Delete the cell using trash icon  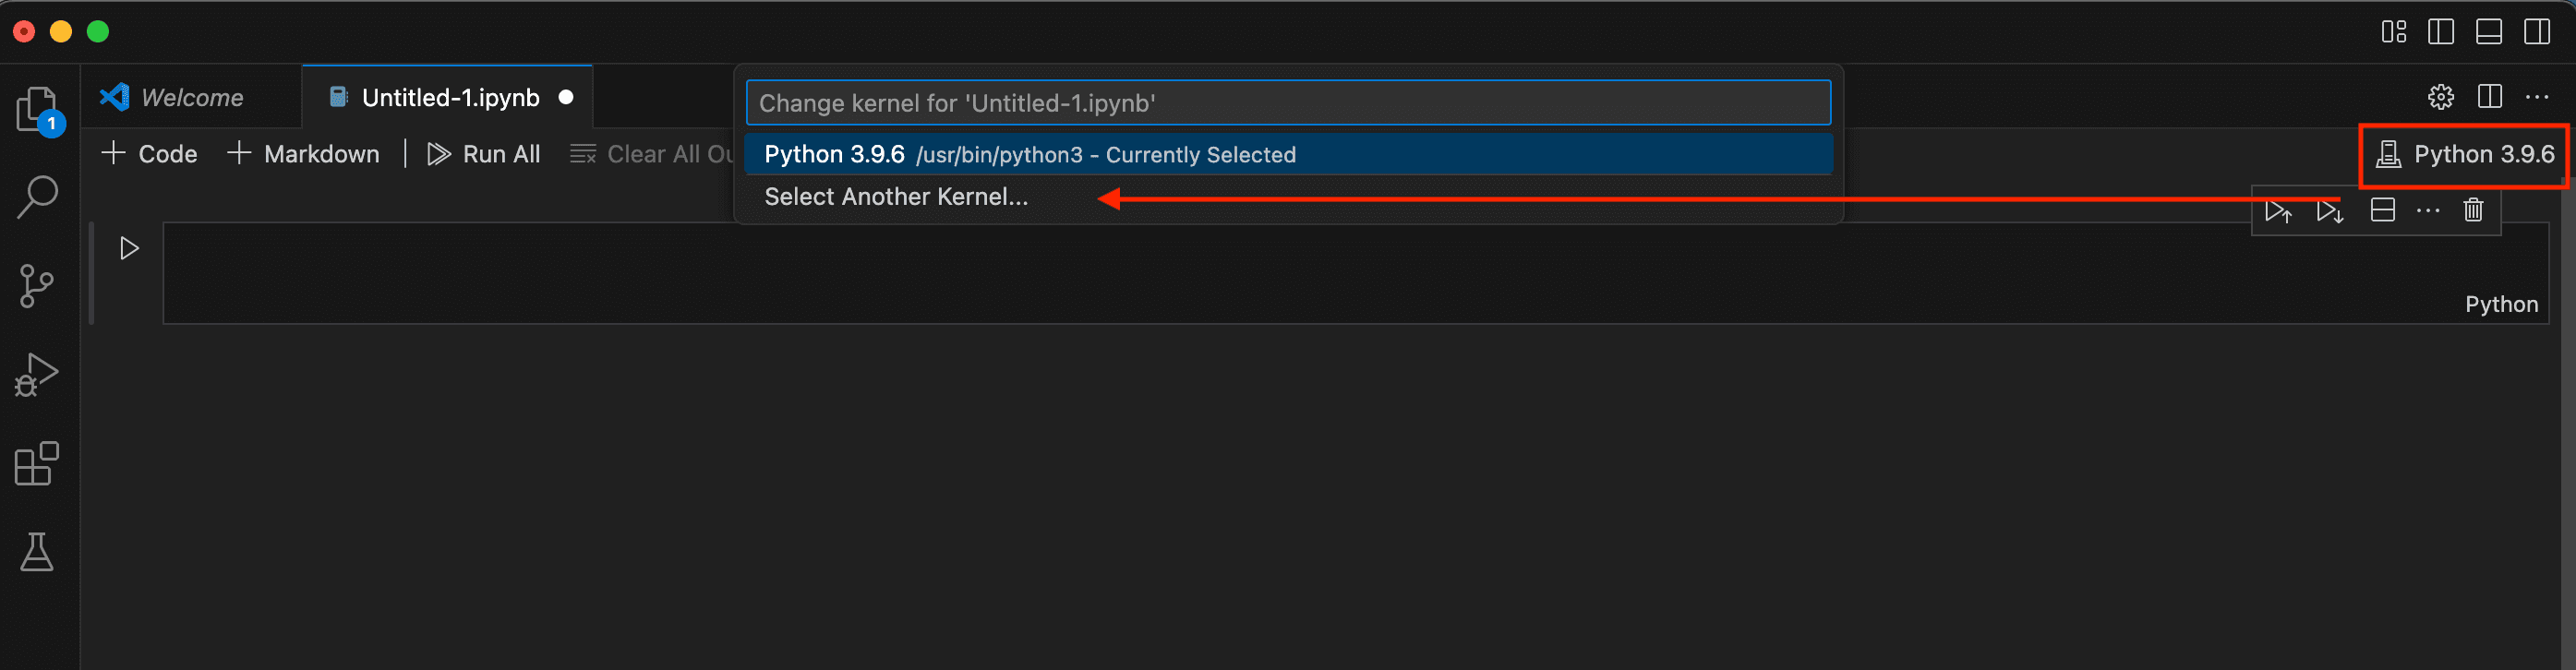tap(2473, 210)
